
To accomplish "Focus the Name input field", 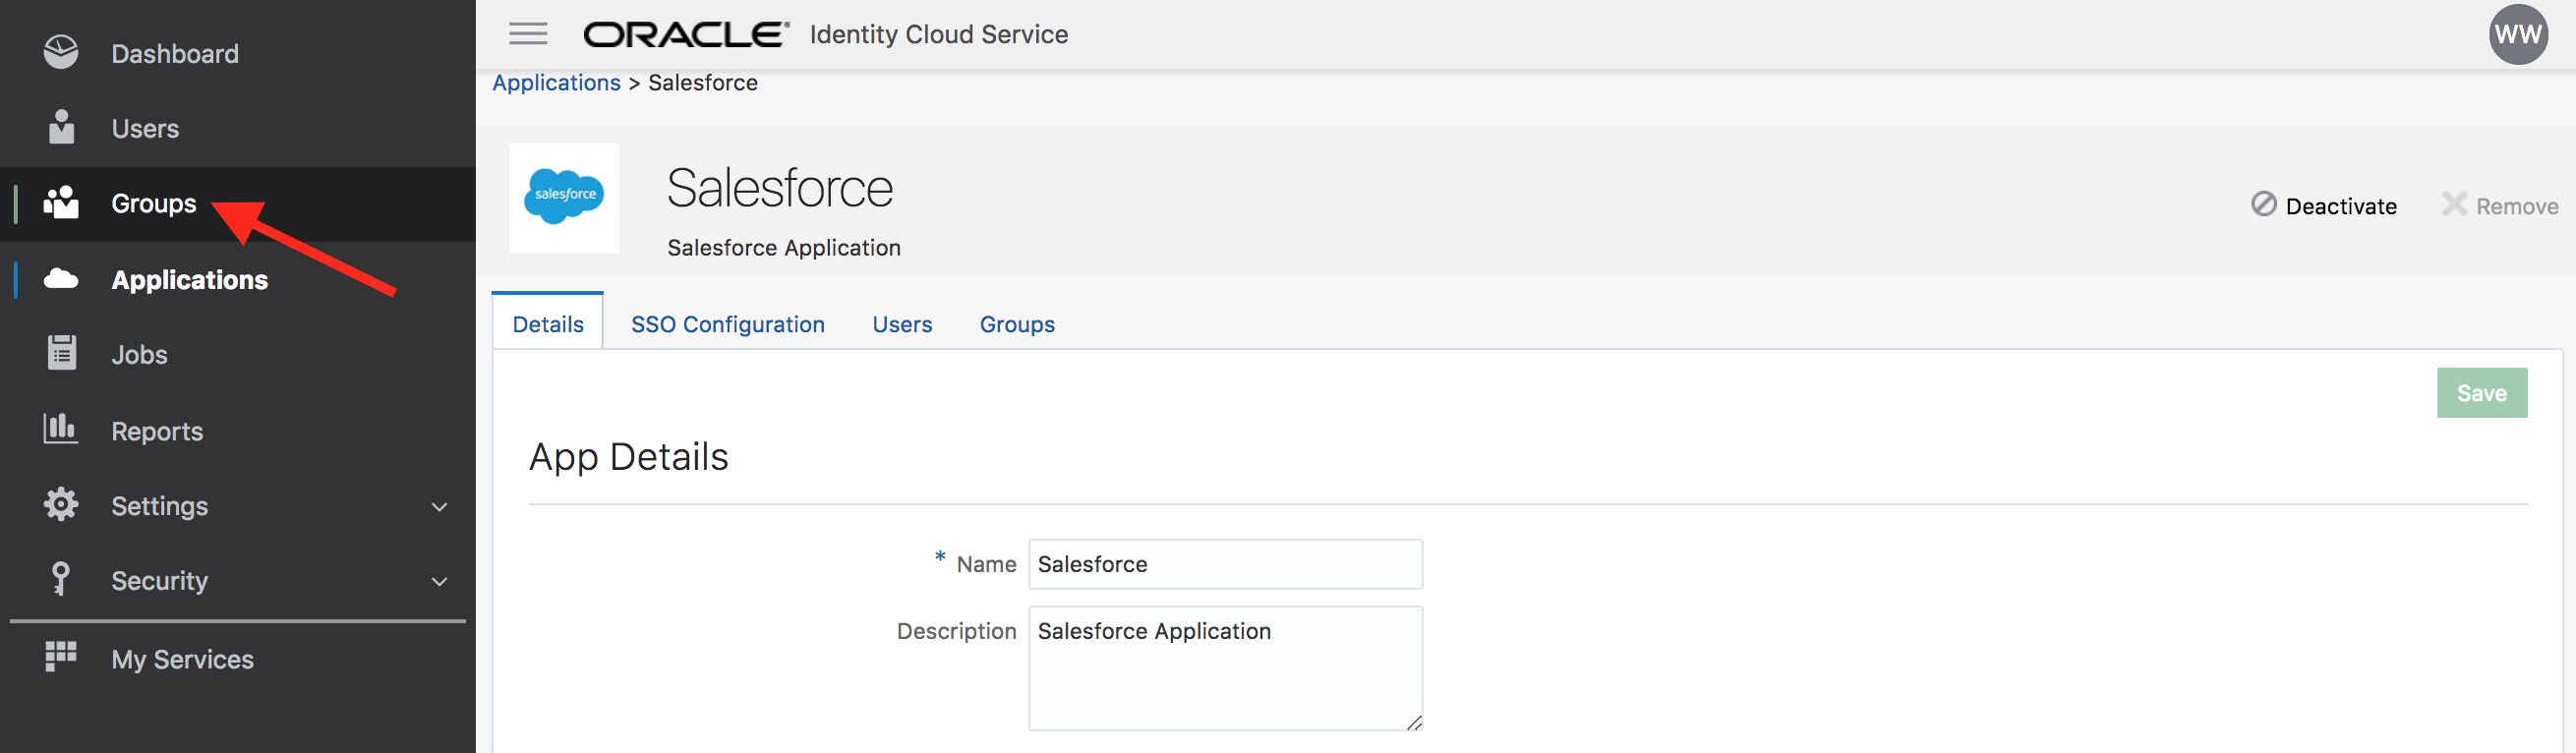I will 1225,564.
